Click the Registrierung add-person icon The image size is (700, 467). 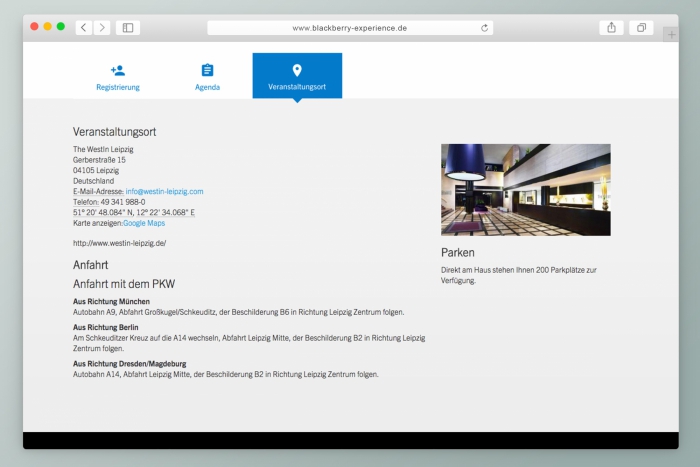(118, 70)
